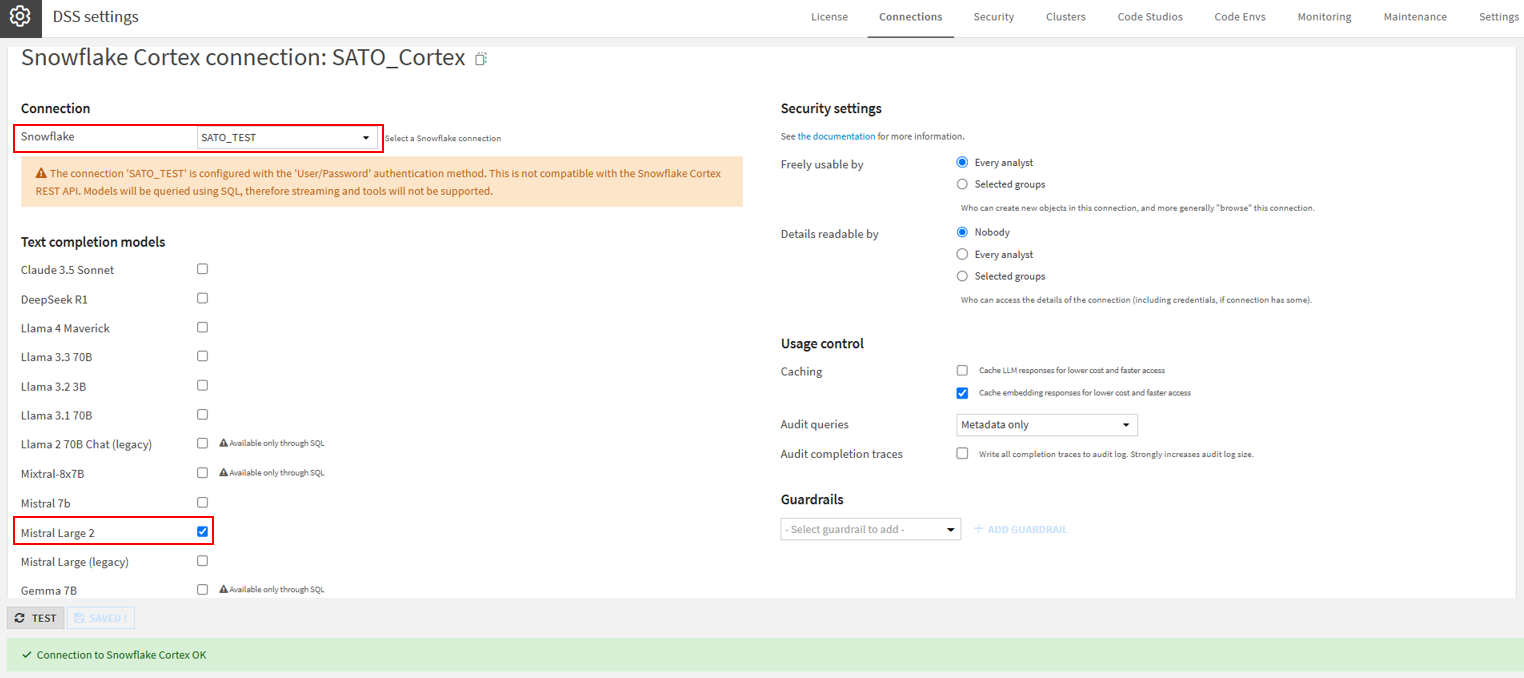Go to the Clusters tab
The width and height of the screenshot is (1524, 678).
[1066, 17]
